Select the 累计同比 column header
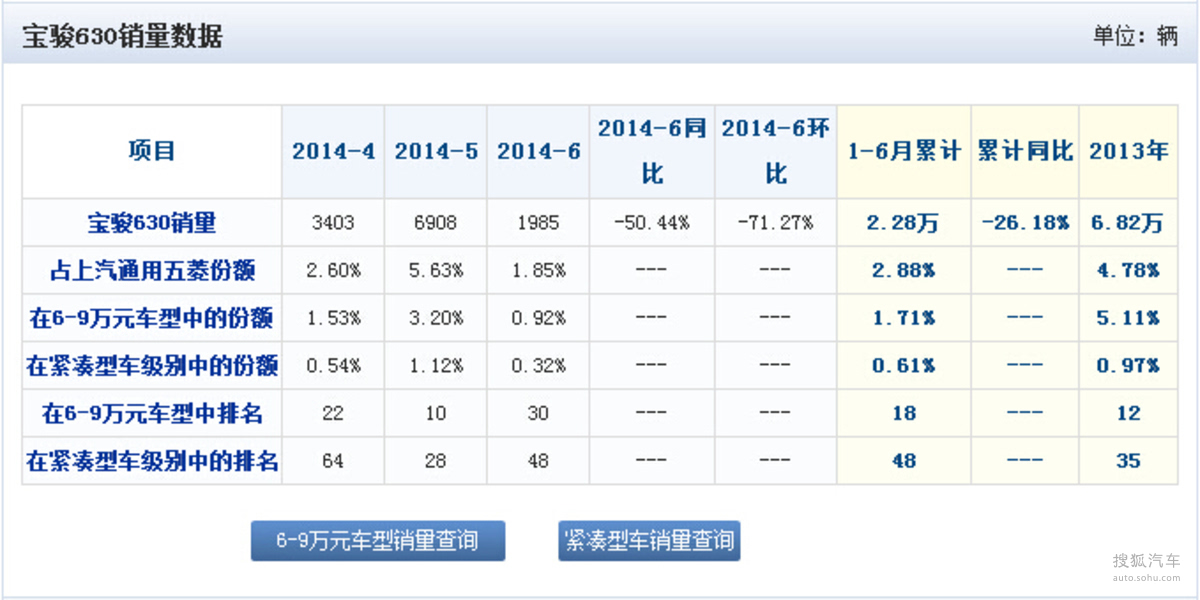The height and width of the screenshot is (600, 1200). [1025, 152]
